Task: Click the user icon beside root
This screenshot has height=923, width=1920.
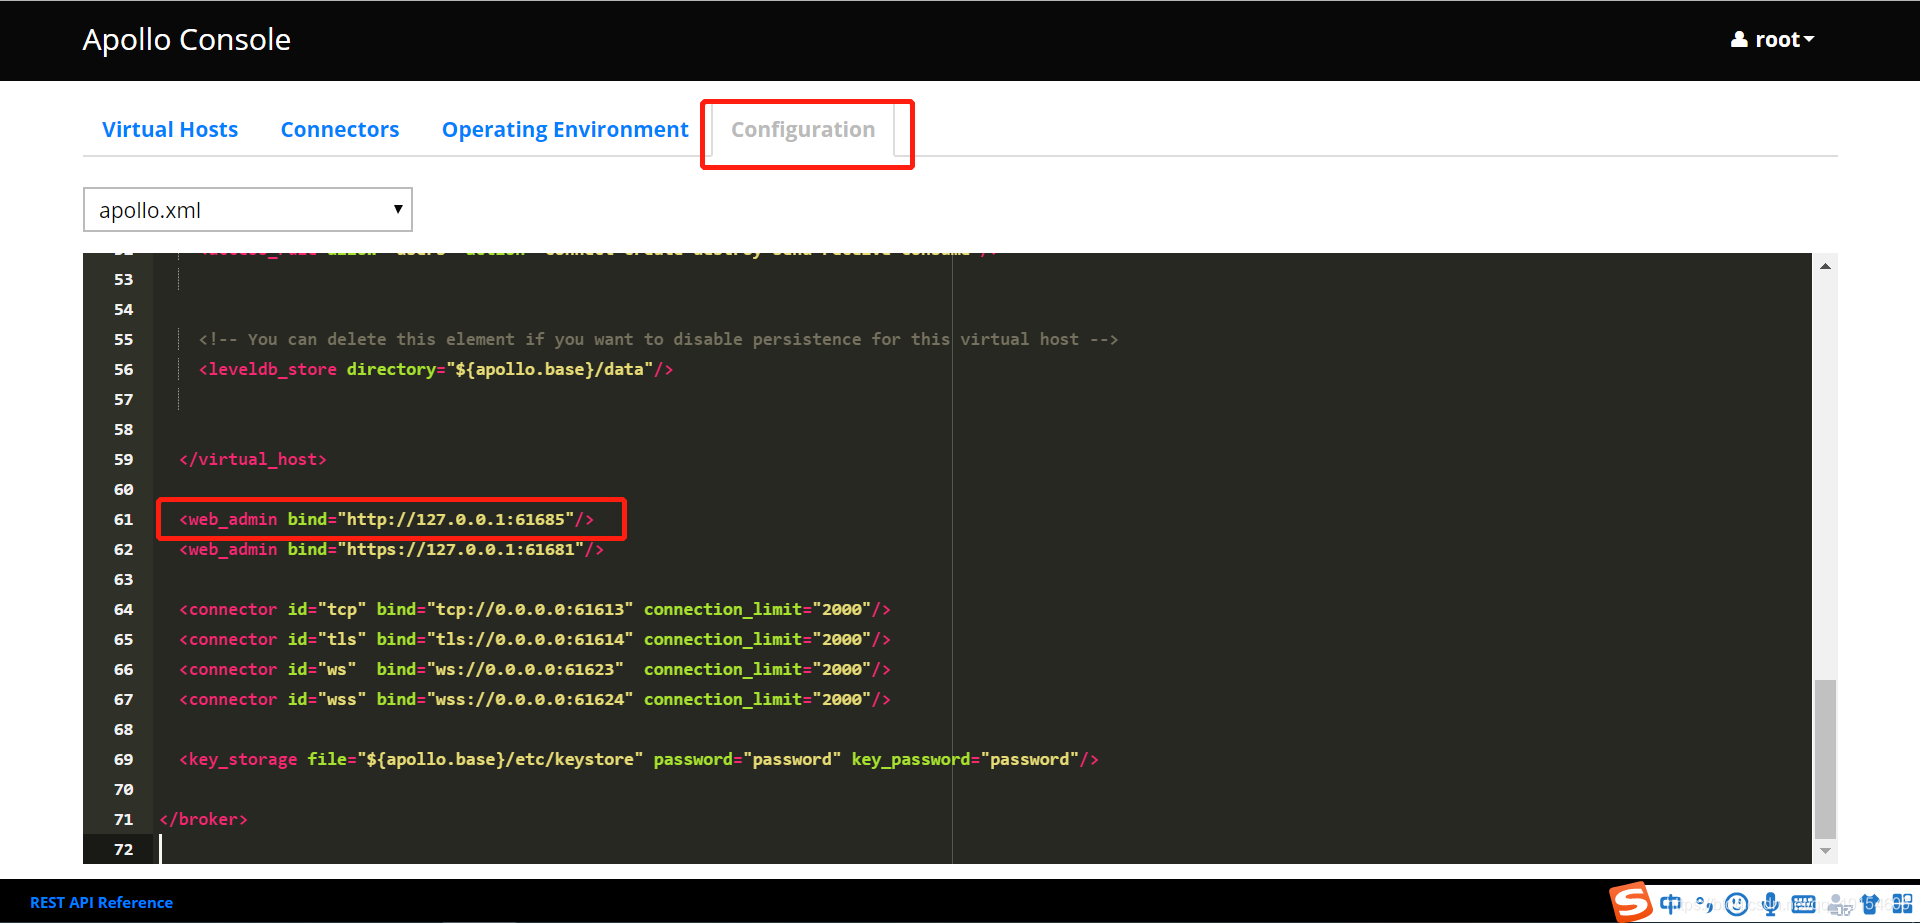Action: 1739,40
